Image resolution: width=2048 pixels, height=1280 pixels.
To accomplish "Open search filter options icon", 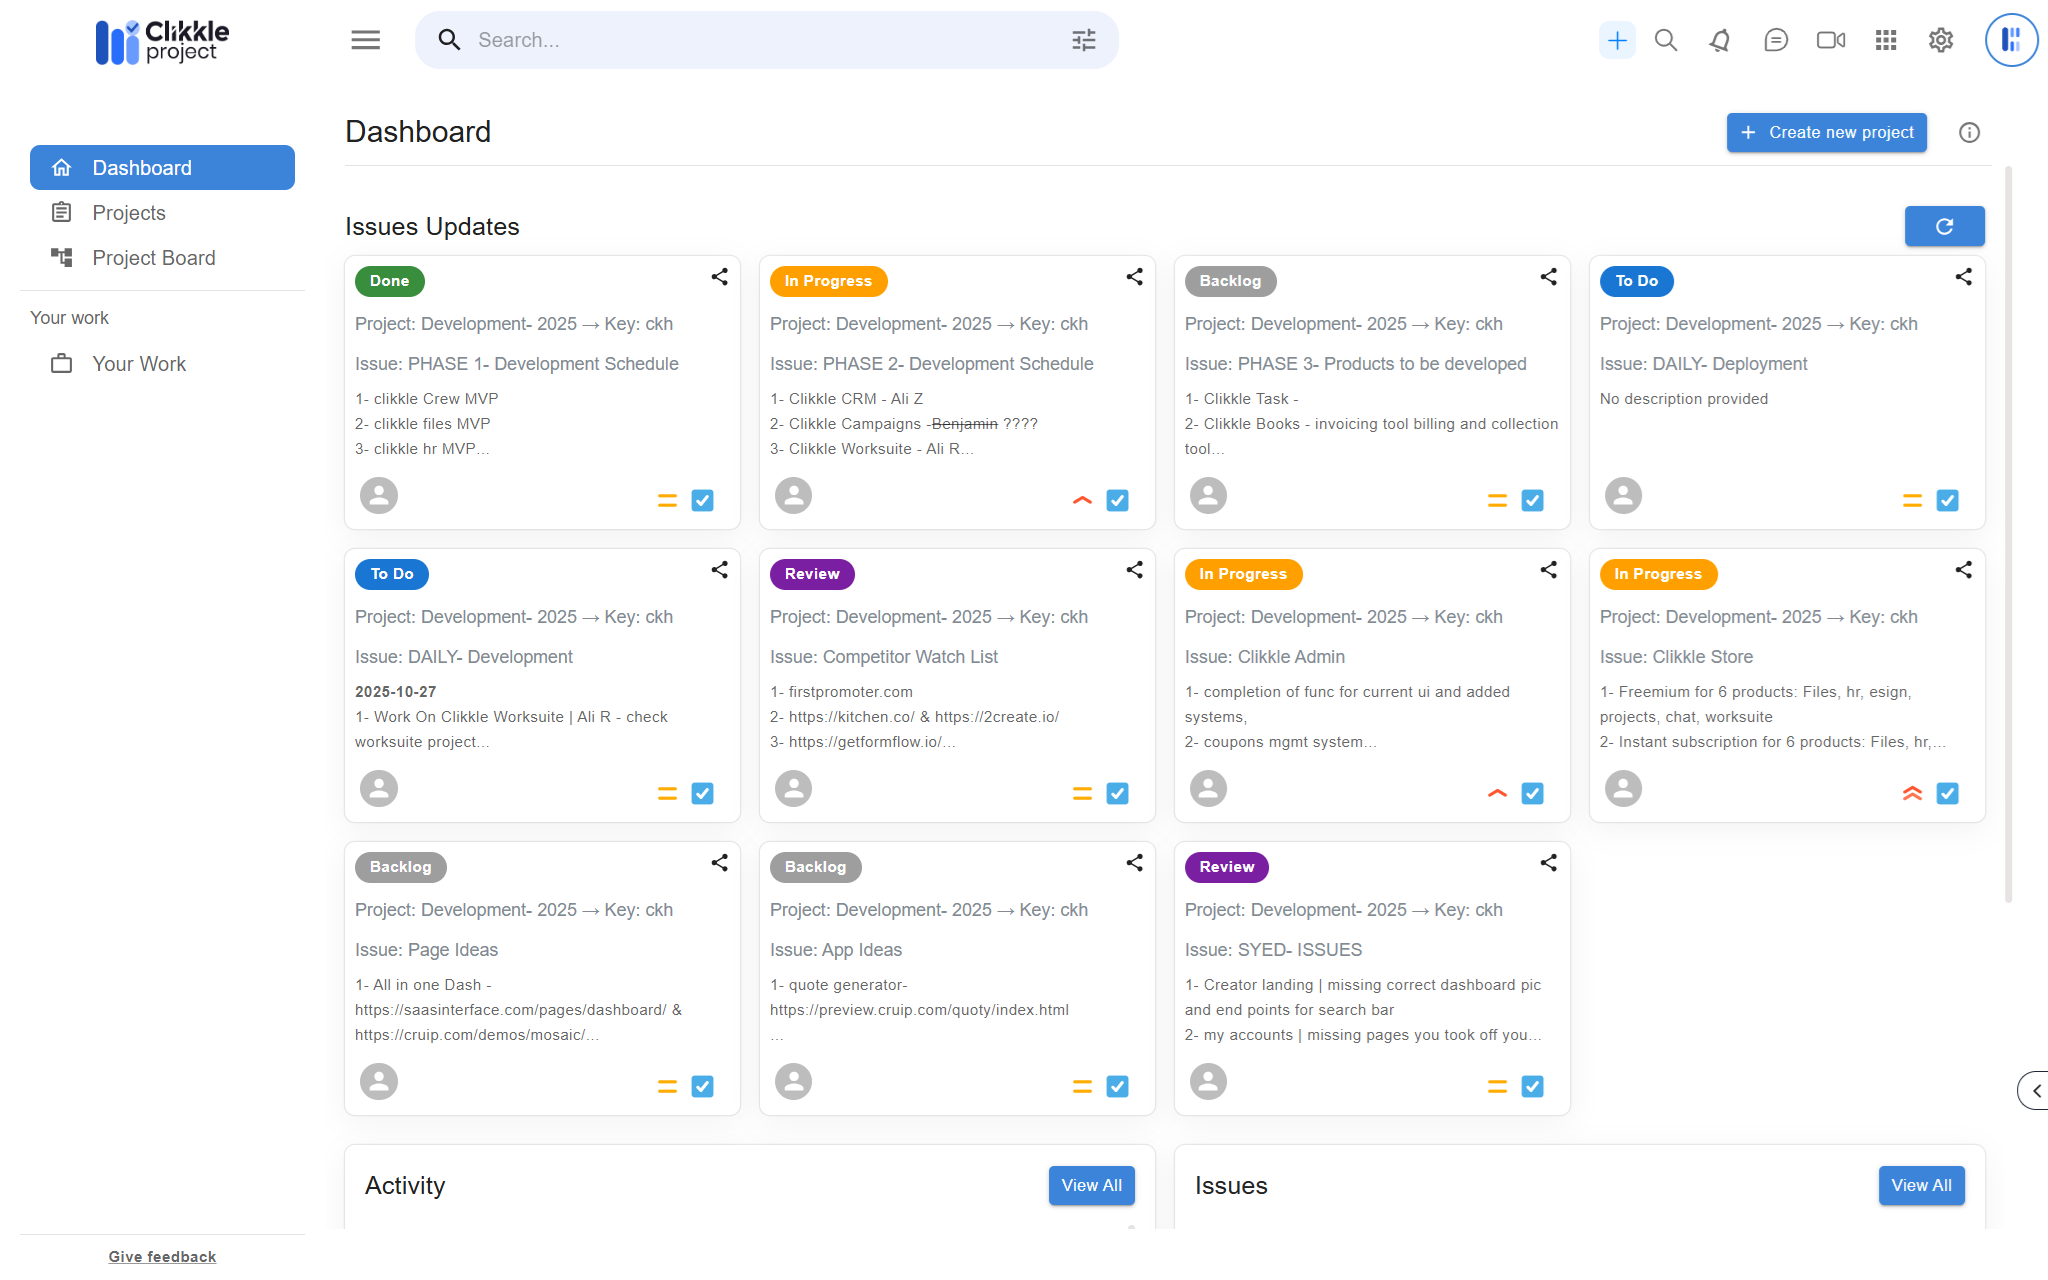I will pos(1083,40).
